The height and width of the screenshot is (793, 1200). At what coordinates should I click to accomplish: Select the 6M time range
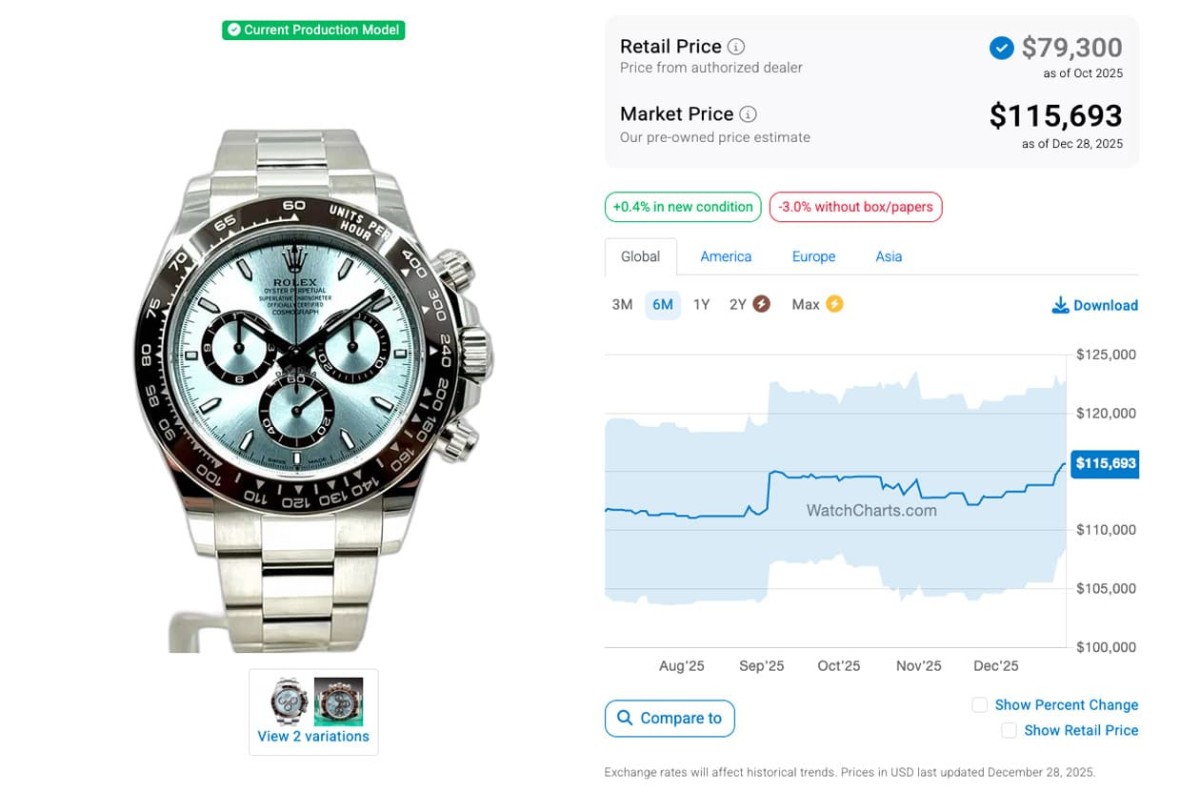662,305
